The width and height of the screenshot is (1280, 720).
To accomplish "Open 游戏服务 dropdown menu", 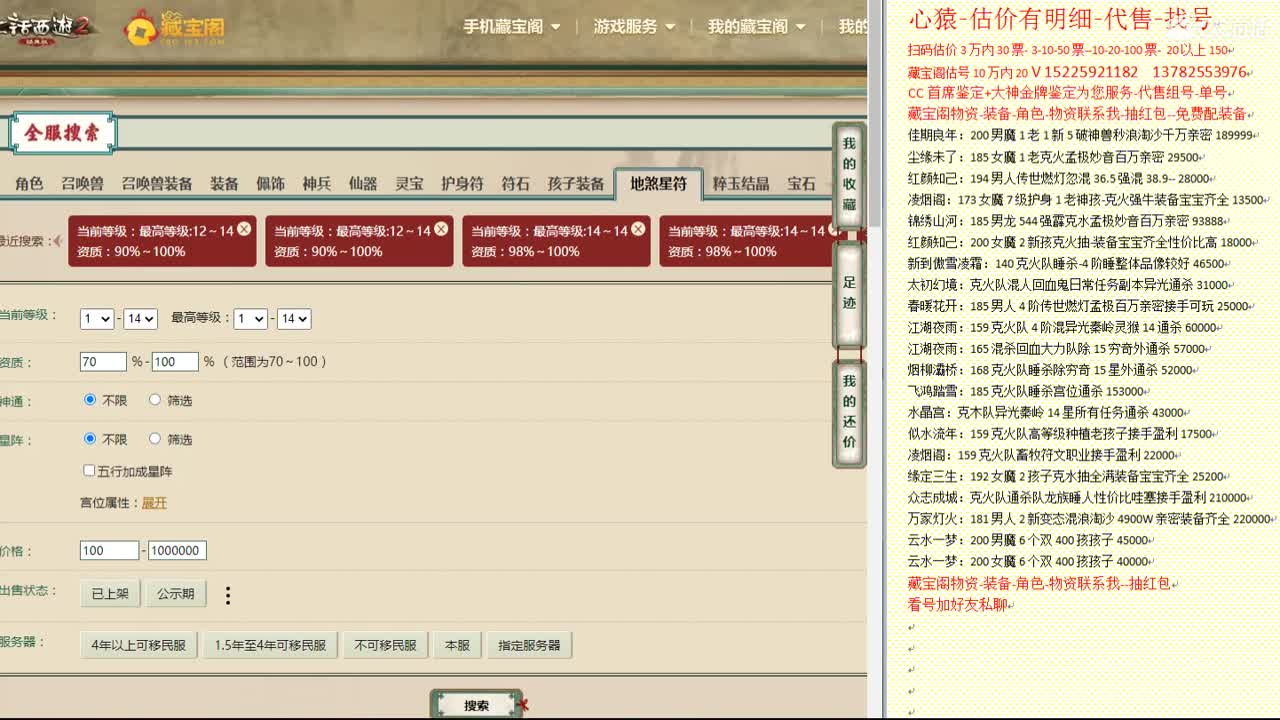I will 634,27.
